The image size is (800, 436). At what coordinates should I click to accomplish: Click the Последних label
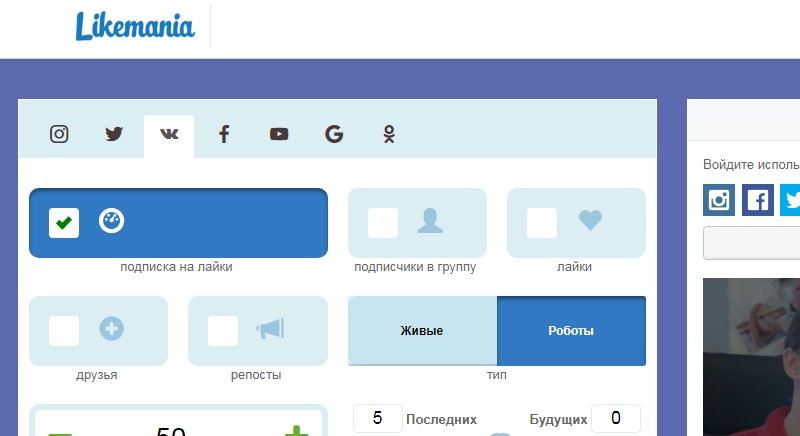[x=441, y=419]
